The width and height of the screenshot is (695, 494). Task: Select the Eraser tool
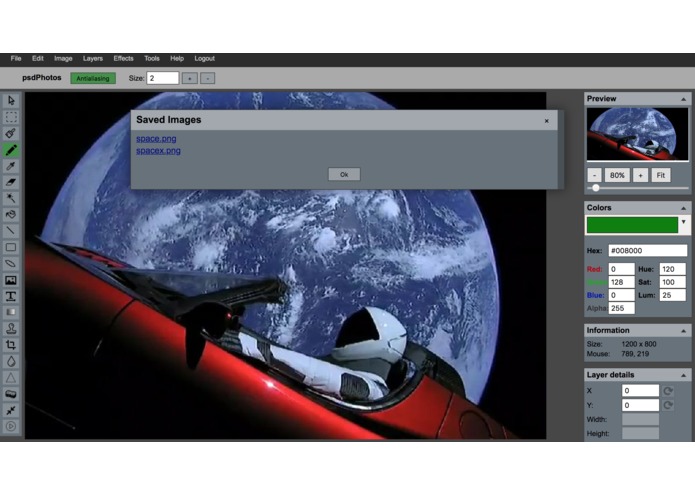click(x=11, y=182)
